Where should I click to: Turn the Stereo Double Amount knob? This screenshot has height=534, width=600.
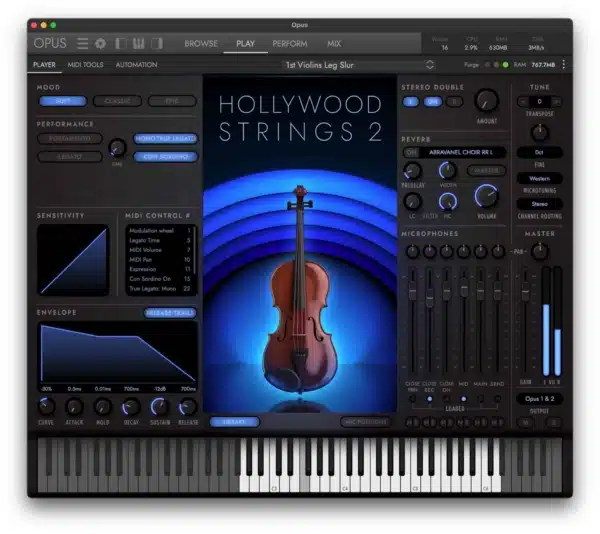pos(486,101)
